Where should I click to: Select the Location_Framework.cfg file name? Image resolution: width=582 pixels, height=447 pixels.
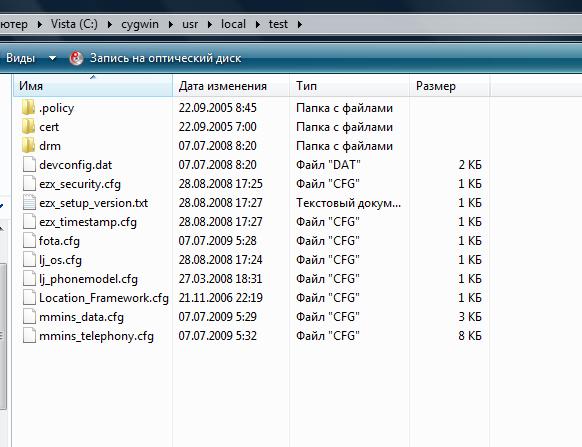click(104, 298)
